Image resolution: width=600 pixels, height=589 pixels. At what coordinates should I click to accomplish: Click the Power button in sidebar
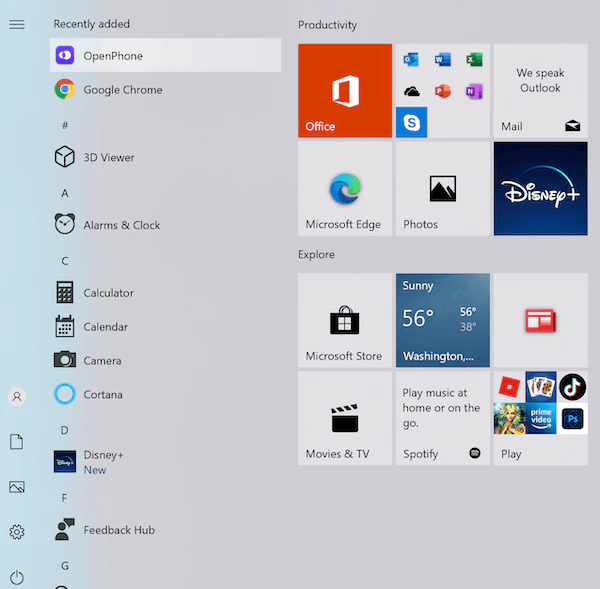(17, 577)
